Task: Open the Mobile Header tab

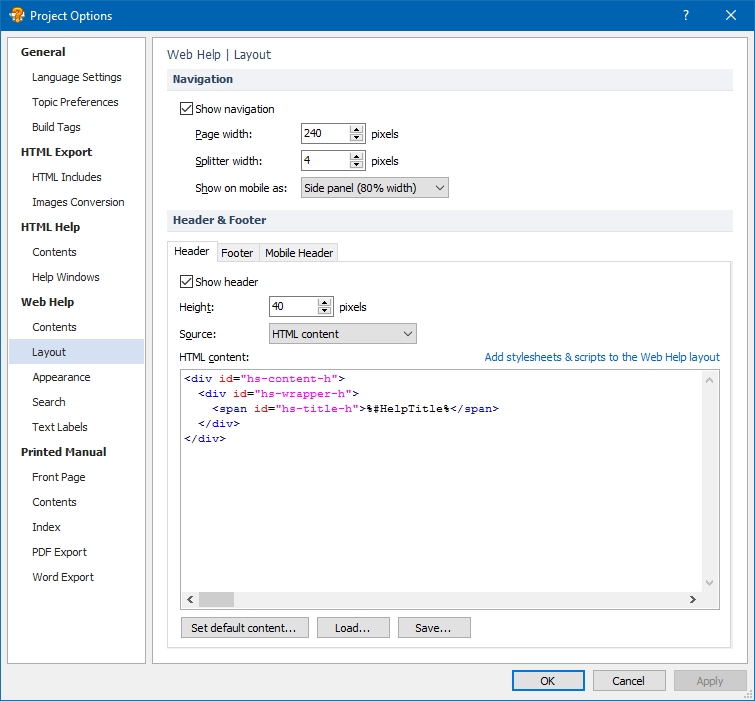Action: pos(299,253)
